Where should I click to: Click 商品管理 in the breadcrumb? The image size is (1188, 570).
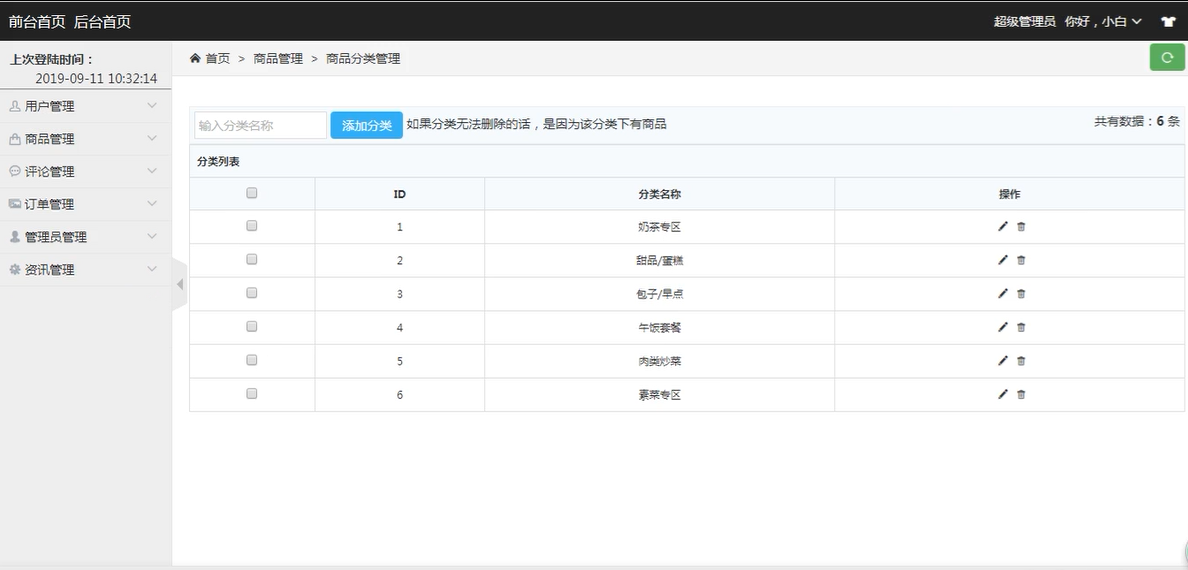pos(278,58)
